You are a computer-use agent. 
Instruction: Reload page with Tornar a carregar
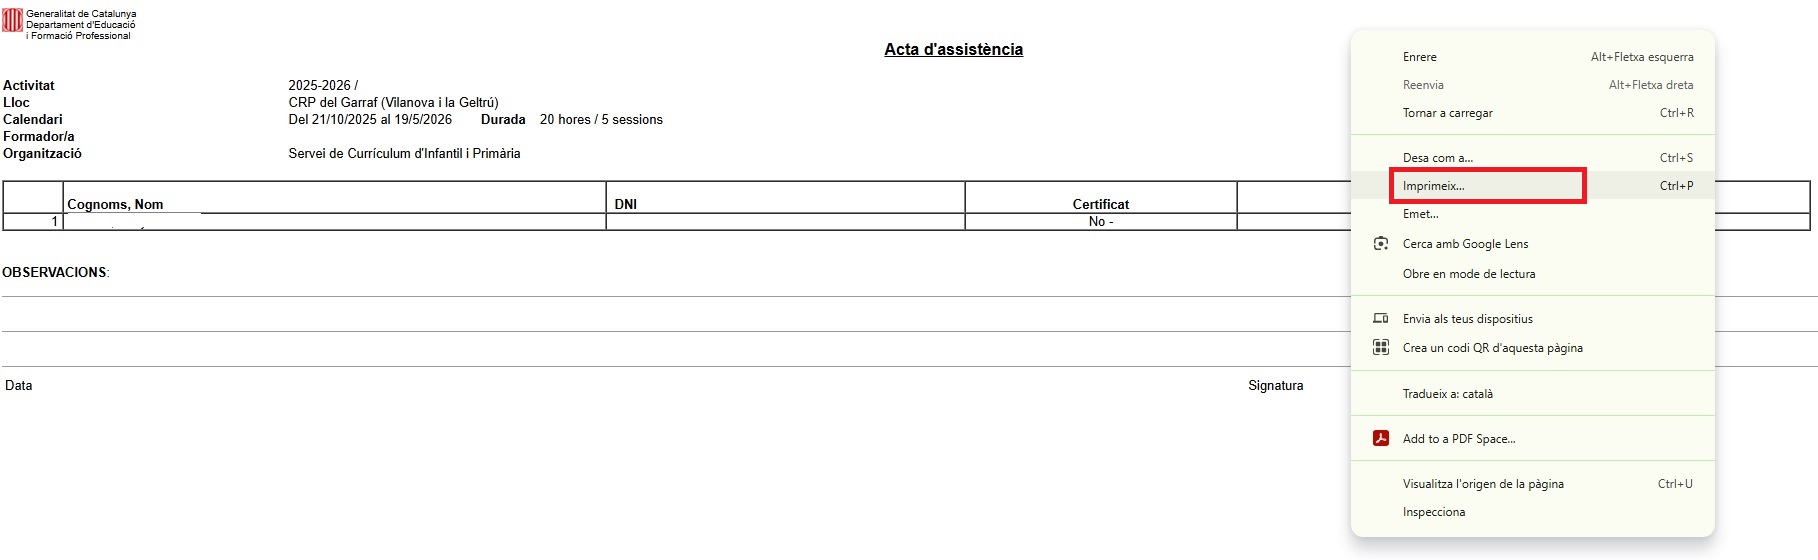point(1447,113)
